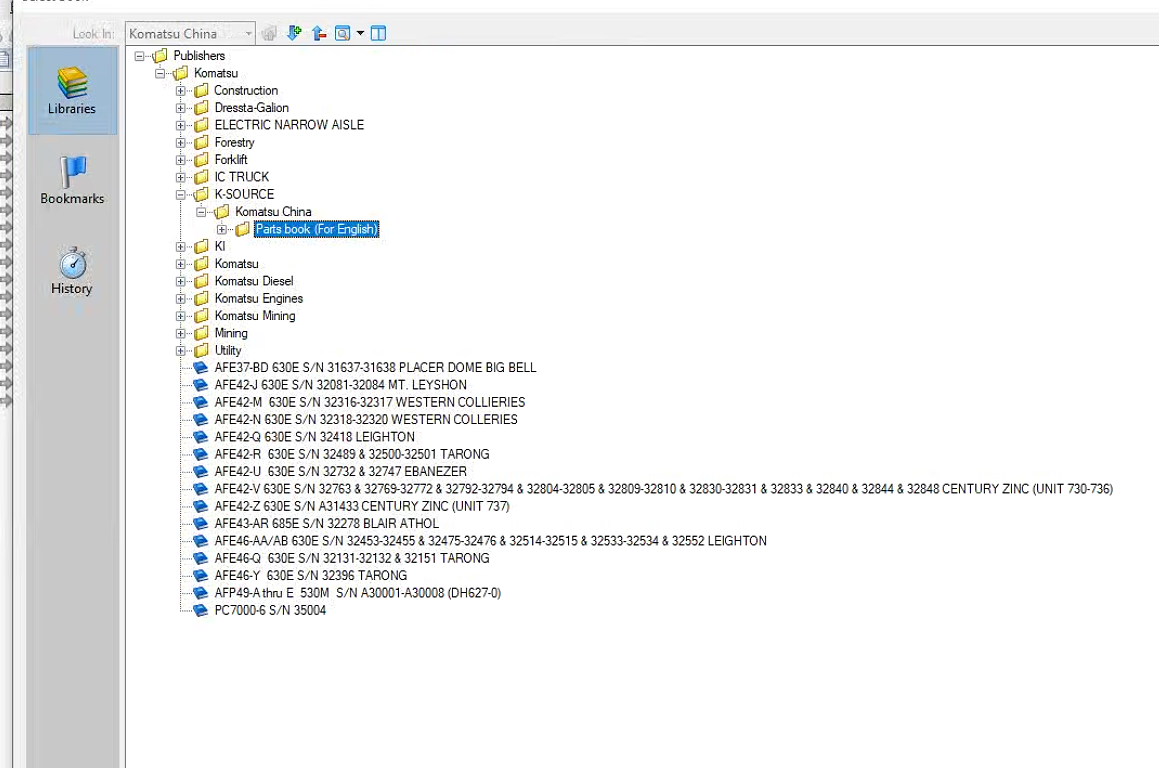
Task: Open AFP49-A thru E 530M book
Action: tap(358, 594)
